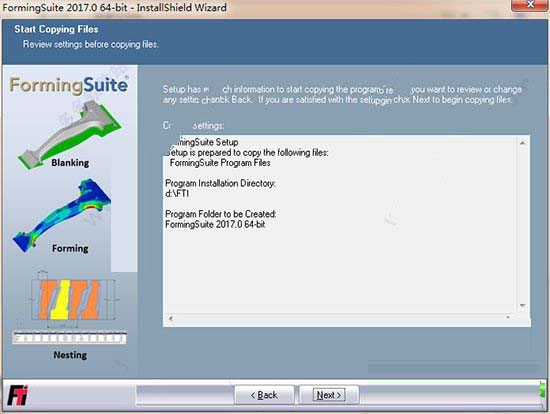
Task: Click the Blanking label
Action: 70,163
